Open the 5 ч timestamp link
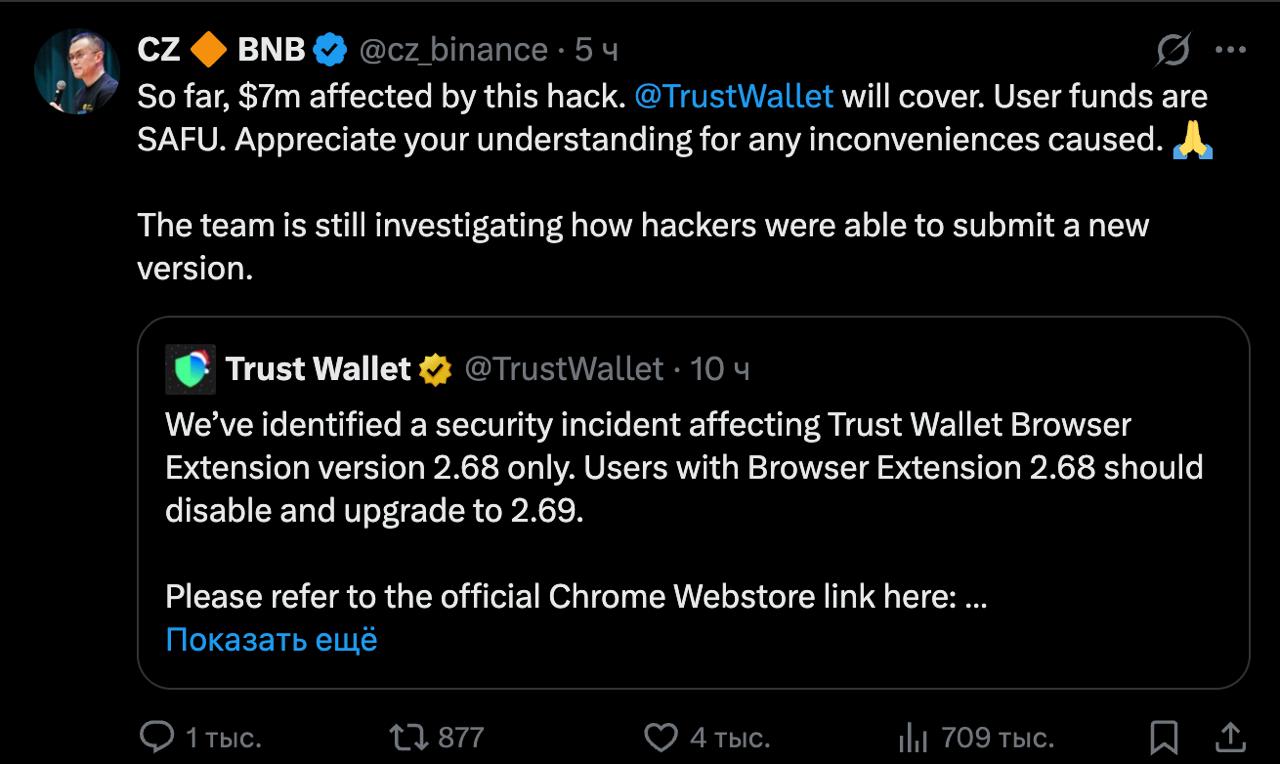This screenshot has height=764, width=1280. pos(596,49)
